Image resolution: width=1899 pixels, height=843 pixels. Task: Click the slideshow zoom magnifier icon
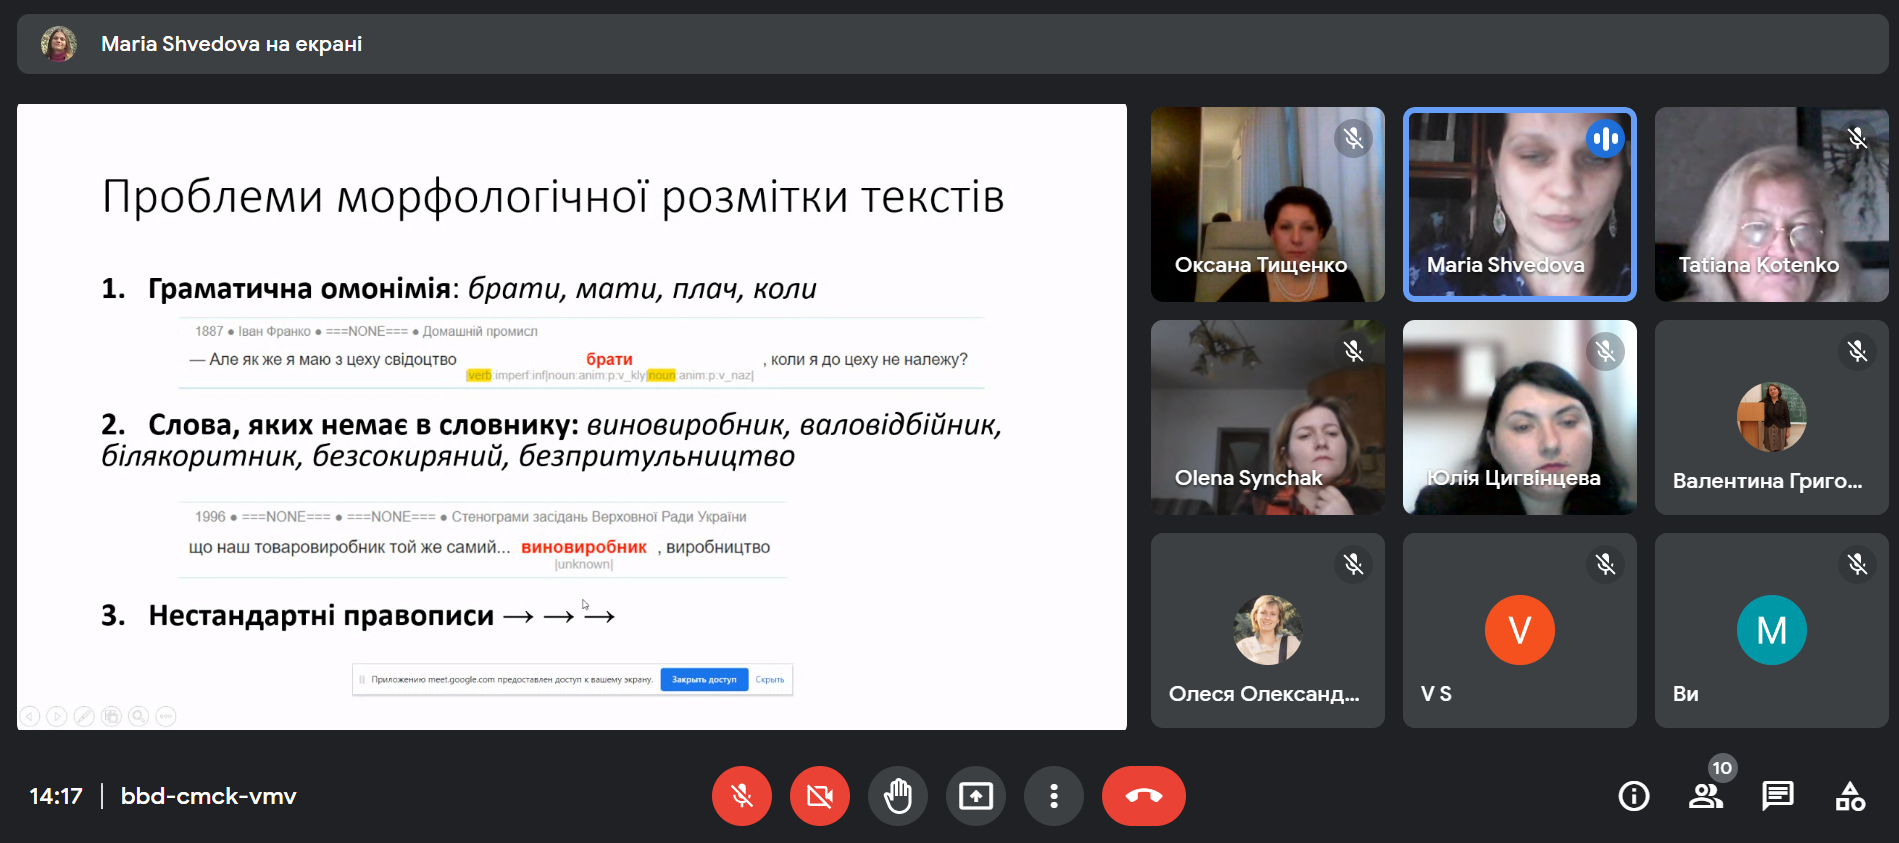pyautogui.click(x=139, y=716)
